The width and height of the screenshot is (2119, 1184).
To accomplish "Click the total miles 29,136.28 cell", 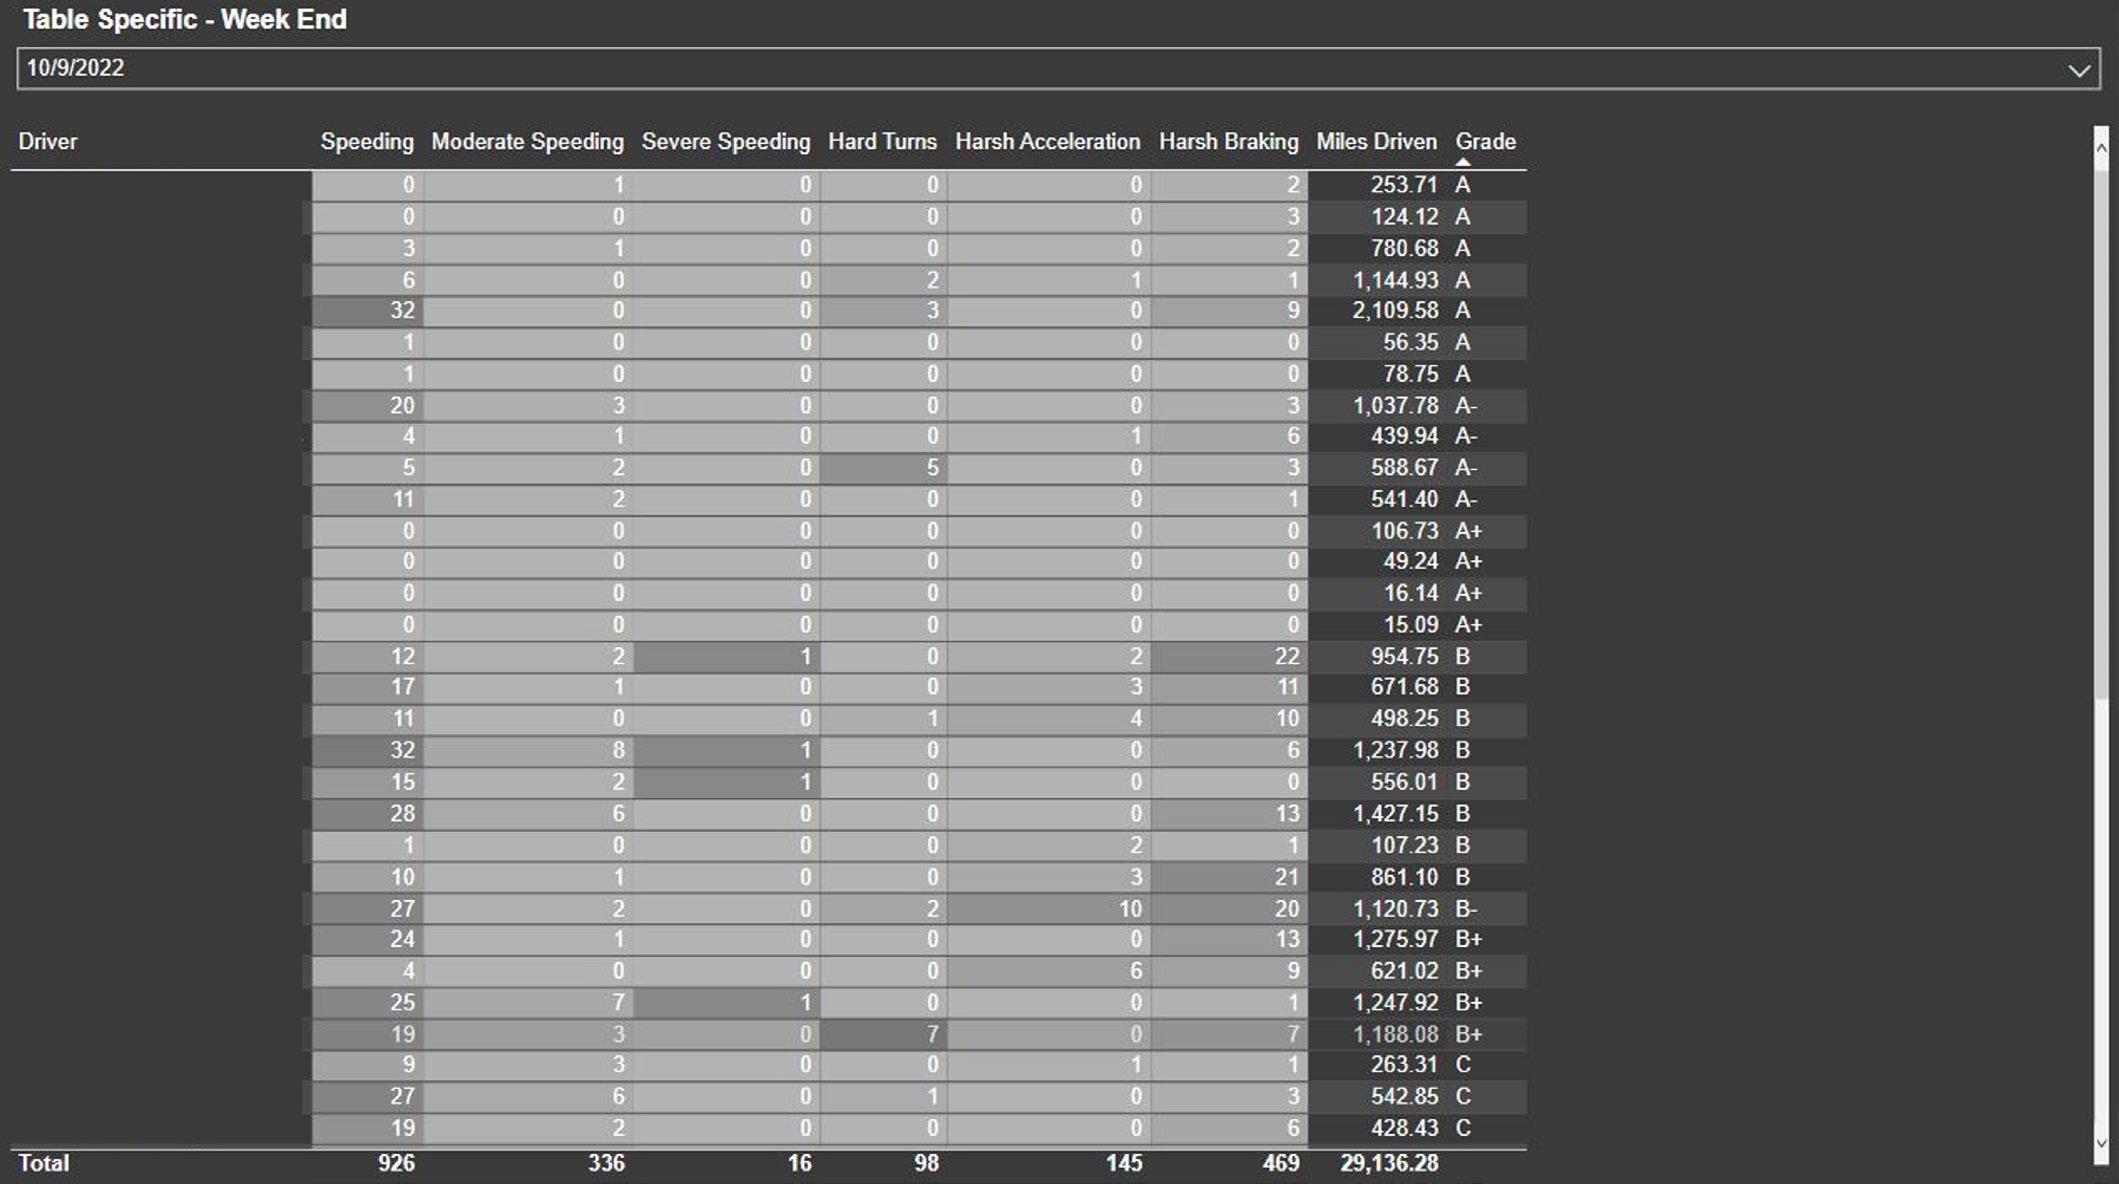I will (1389, 1163).
